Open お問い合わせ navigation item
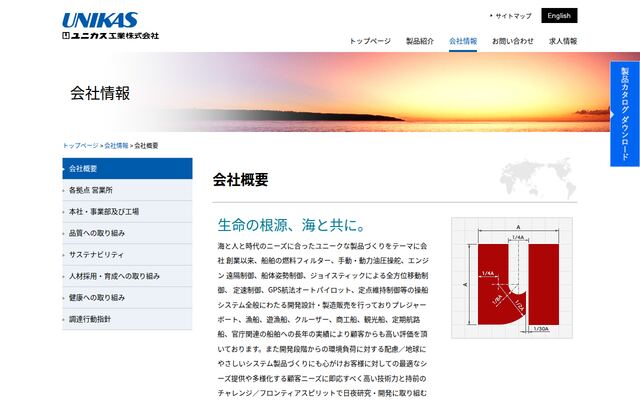The image size is (640, 400). [513, 41]
